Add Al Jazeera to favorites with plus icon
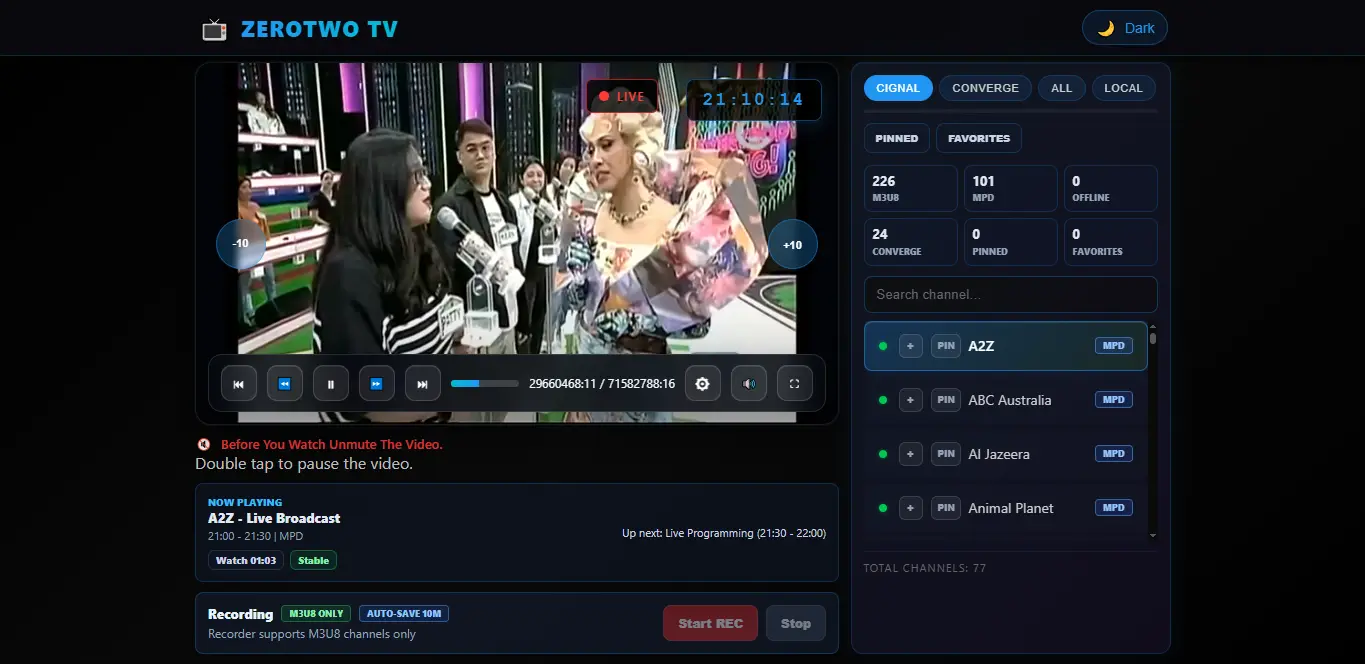Screen dimensions: 1365x664 click(x=910, y=454)
